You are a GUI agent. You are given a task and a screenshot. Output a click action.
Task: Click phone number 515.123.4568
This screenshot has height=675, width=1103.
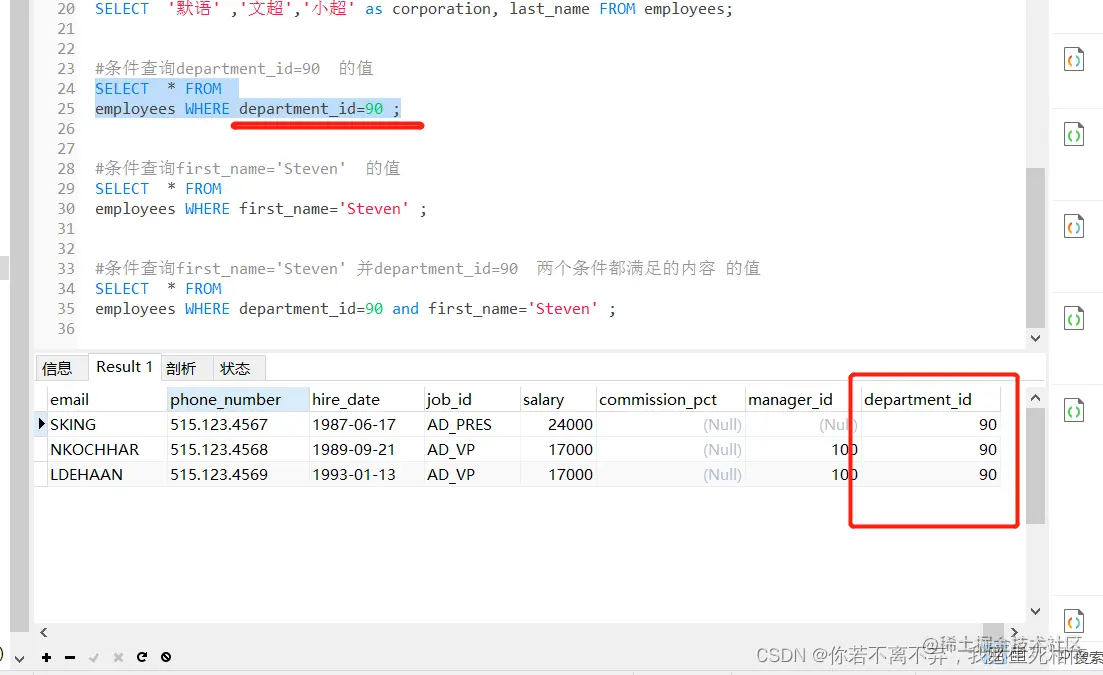(238, 449)
